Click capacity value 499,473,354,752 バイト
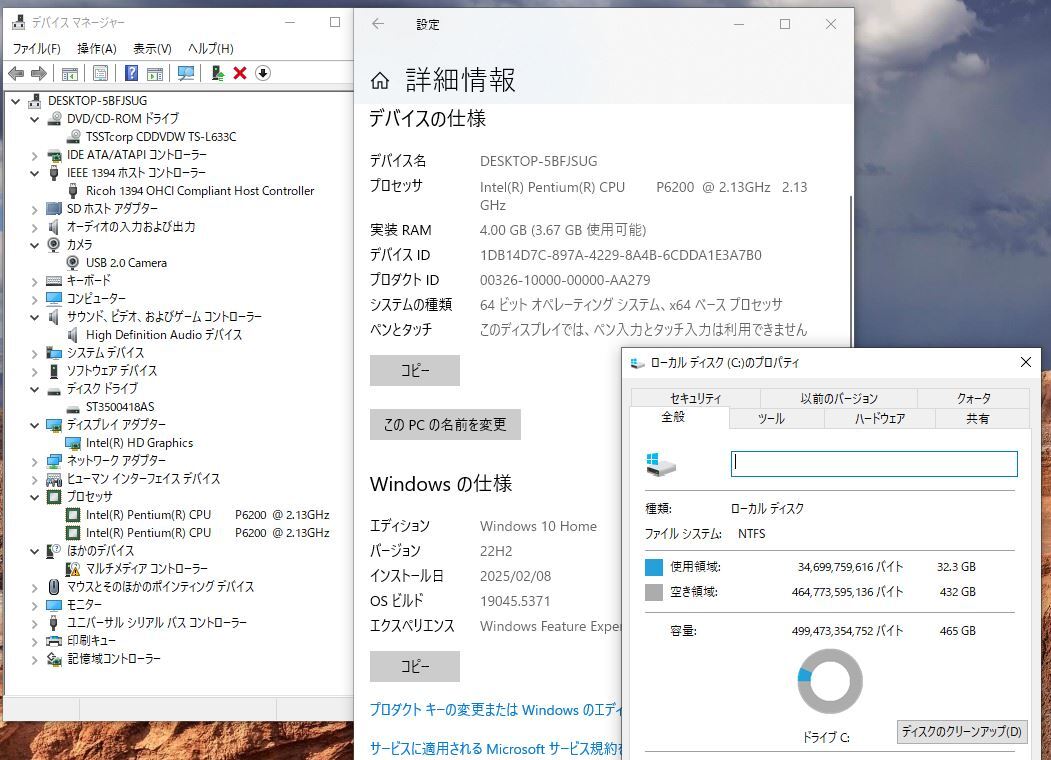Viewport: 1051px width, 760px height. coord(847,631)
